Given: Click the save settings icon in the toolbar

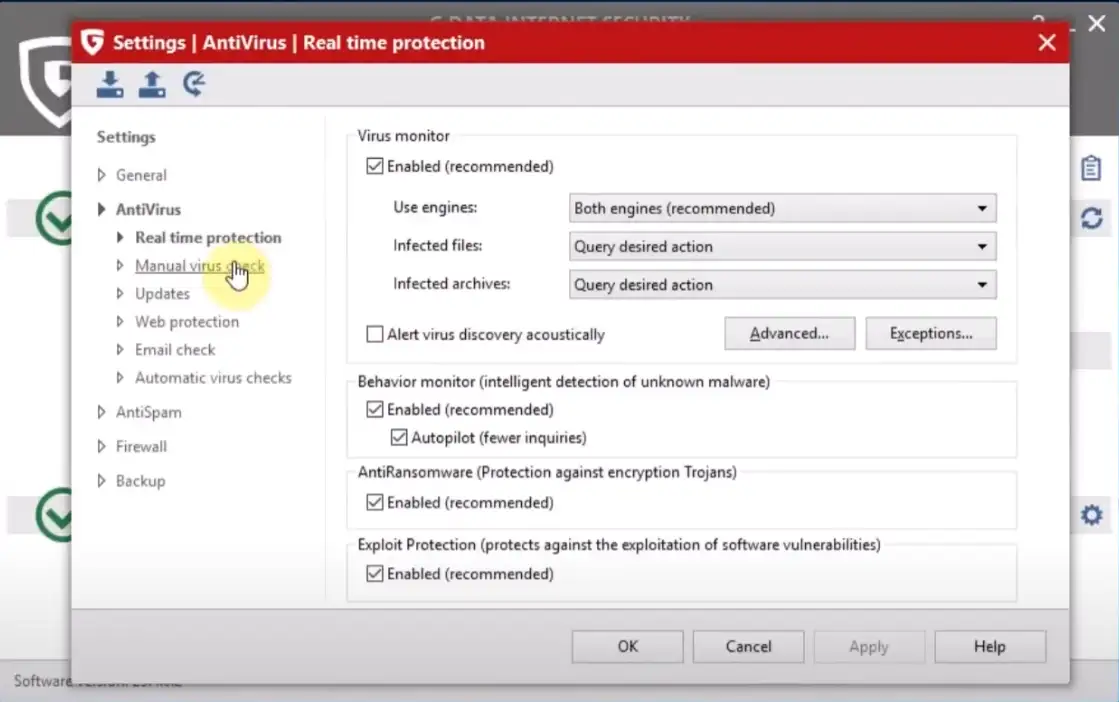Looking at the screenshot, I should click(x=152, y=85).
